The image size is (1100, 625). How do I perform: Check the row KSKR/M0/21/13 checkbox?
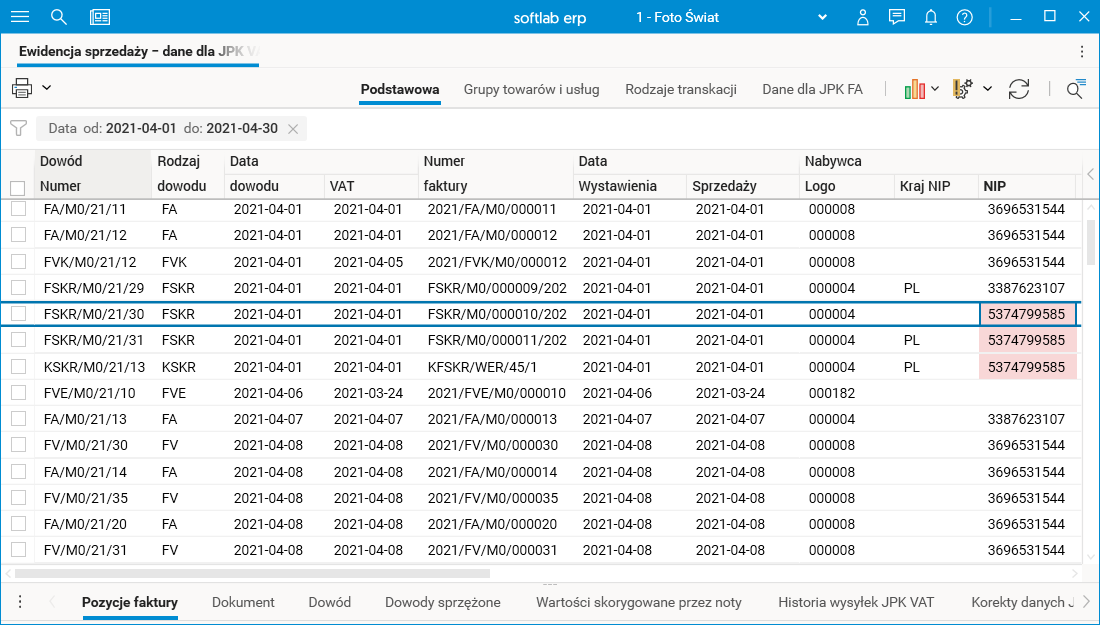click(x=18, y=366)
